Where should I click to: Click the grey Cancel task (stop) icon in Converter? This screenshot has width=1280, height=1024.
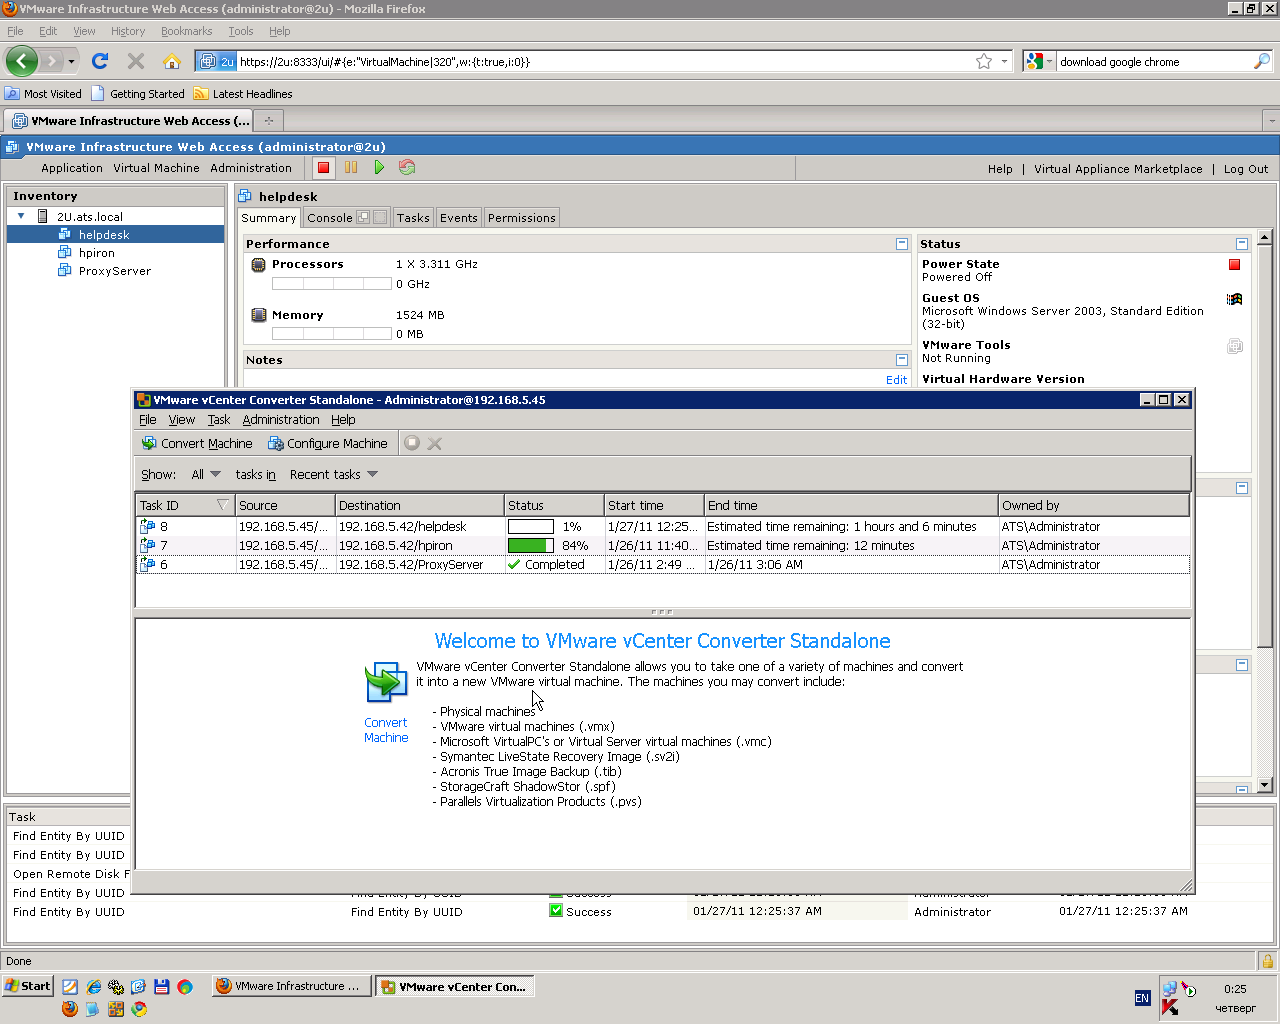point(412,443)
